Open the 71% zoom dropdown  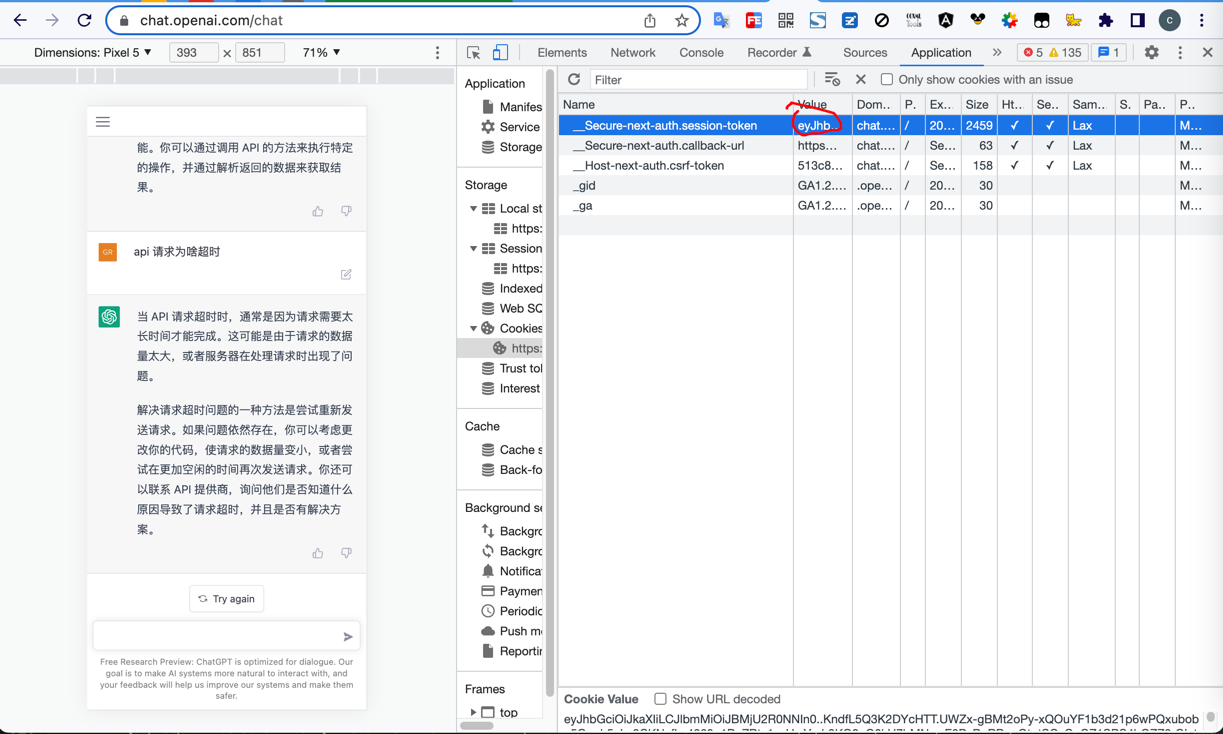[x=321, y=52]
